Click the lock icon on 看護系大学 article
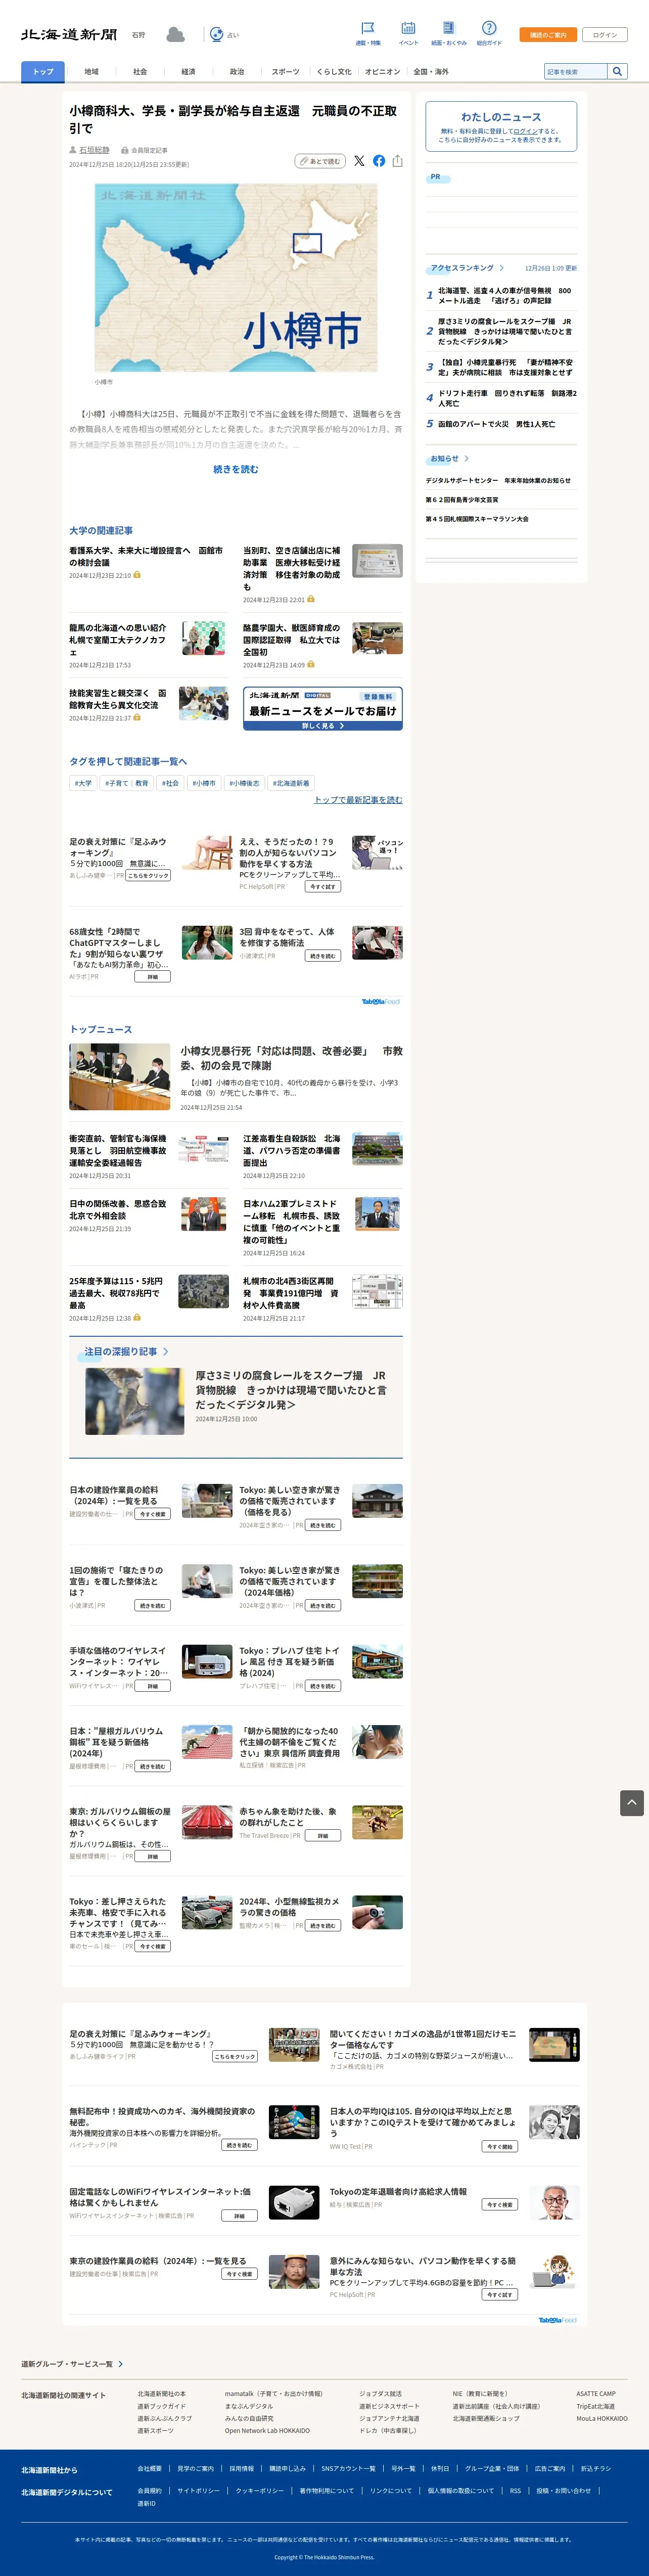Image resolution: width=649 pixels, height=2576 pixels. (137, 575)
